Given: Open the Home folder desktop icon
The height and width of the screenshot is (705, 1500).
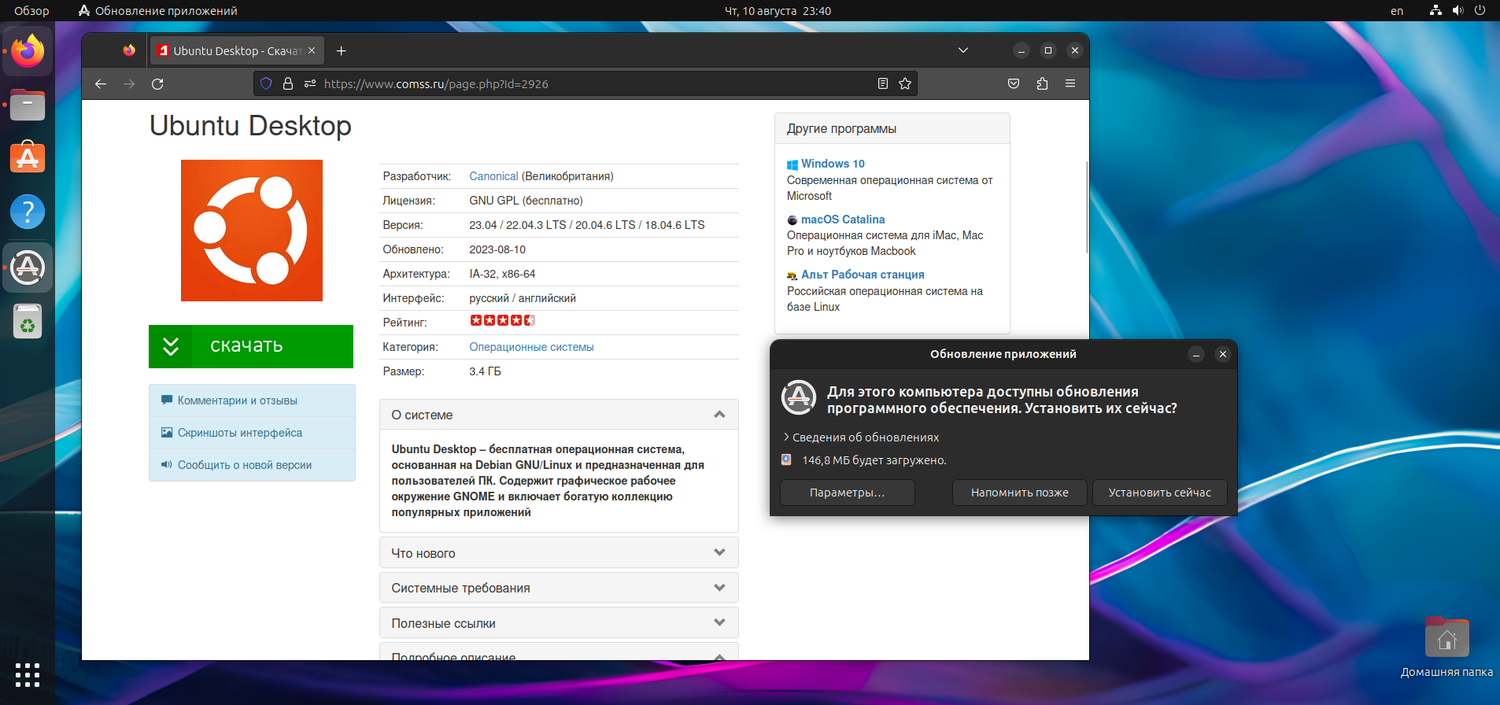Looking at the screenshot, I should point(1446,647).
